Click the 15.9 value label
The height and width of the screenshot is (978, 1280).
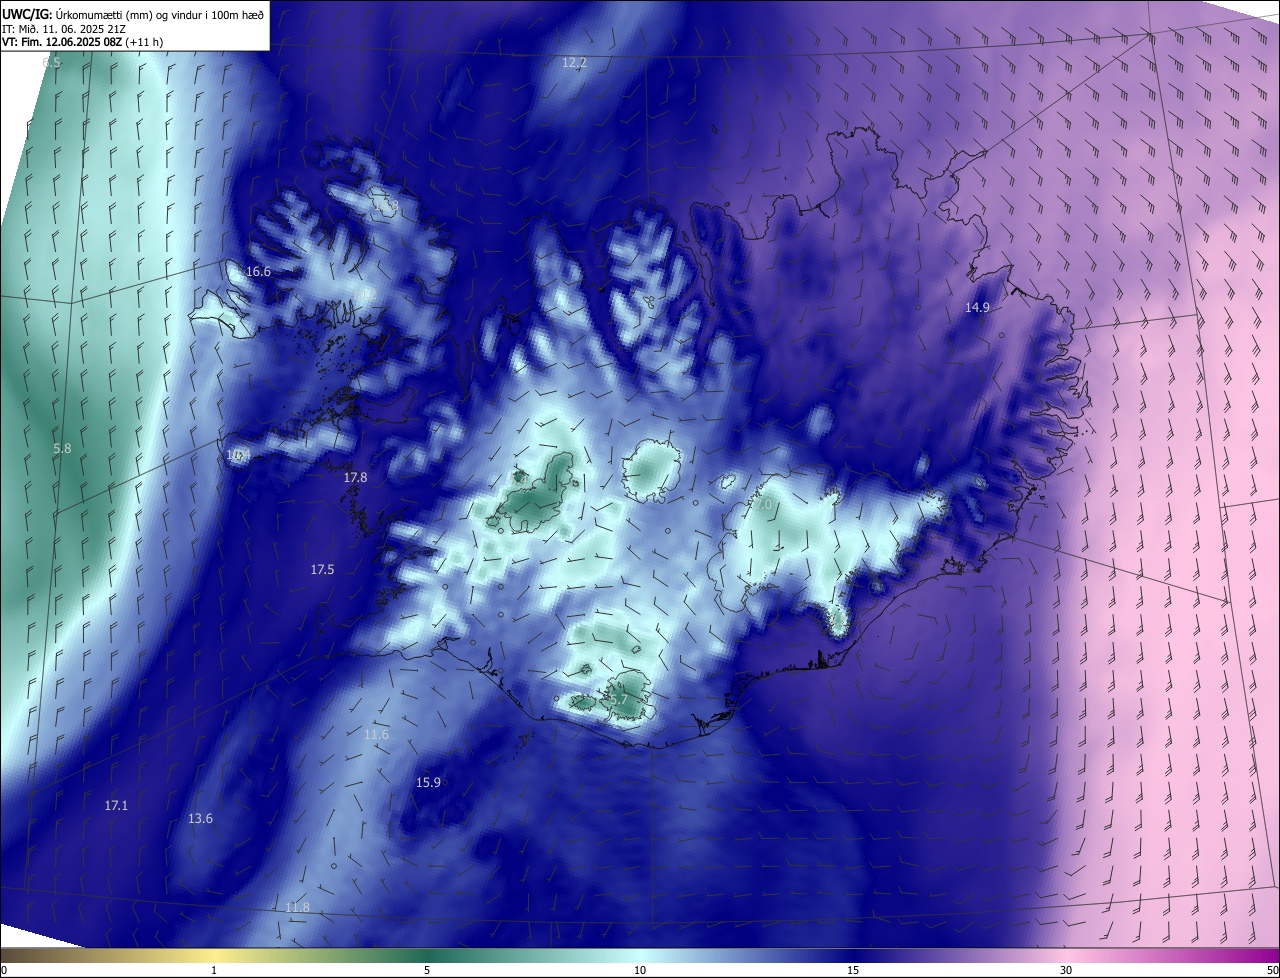point(428,782)
